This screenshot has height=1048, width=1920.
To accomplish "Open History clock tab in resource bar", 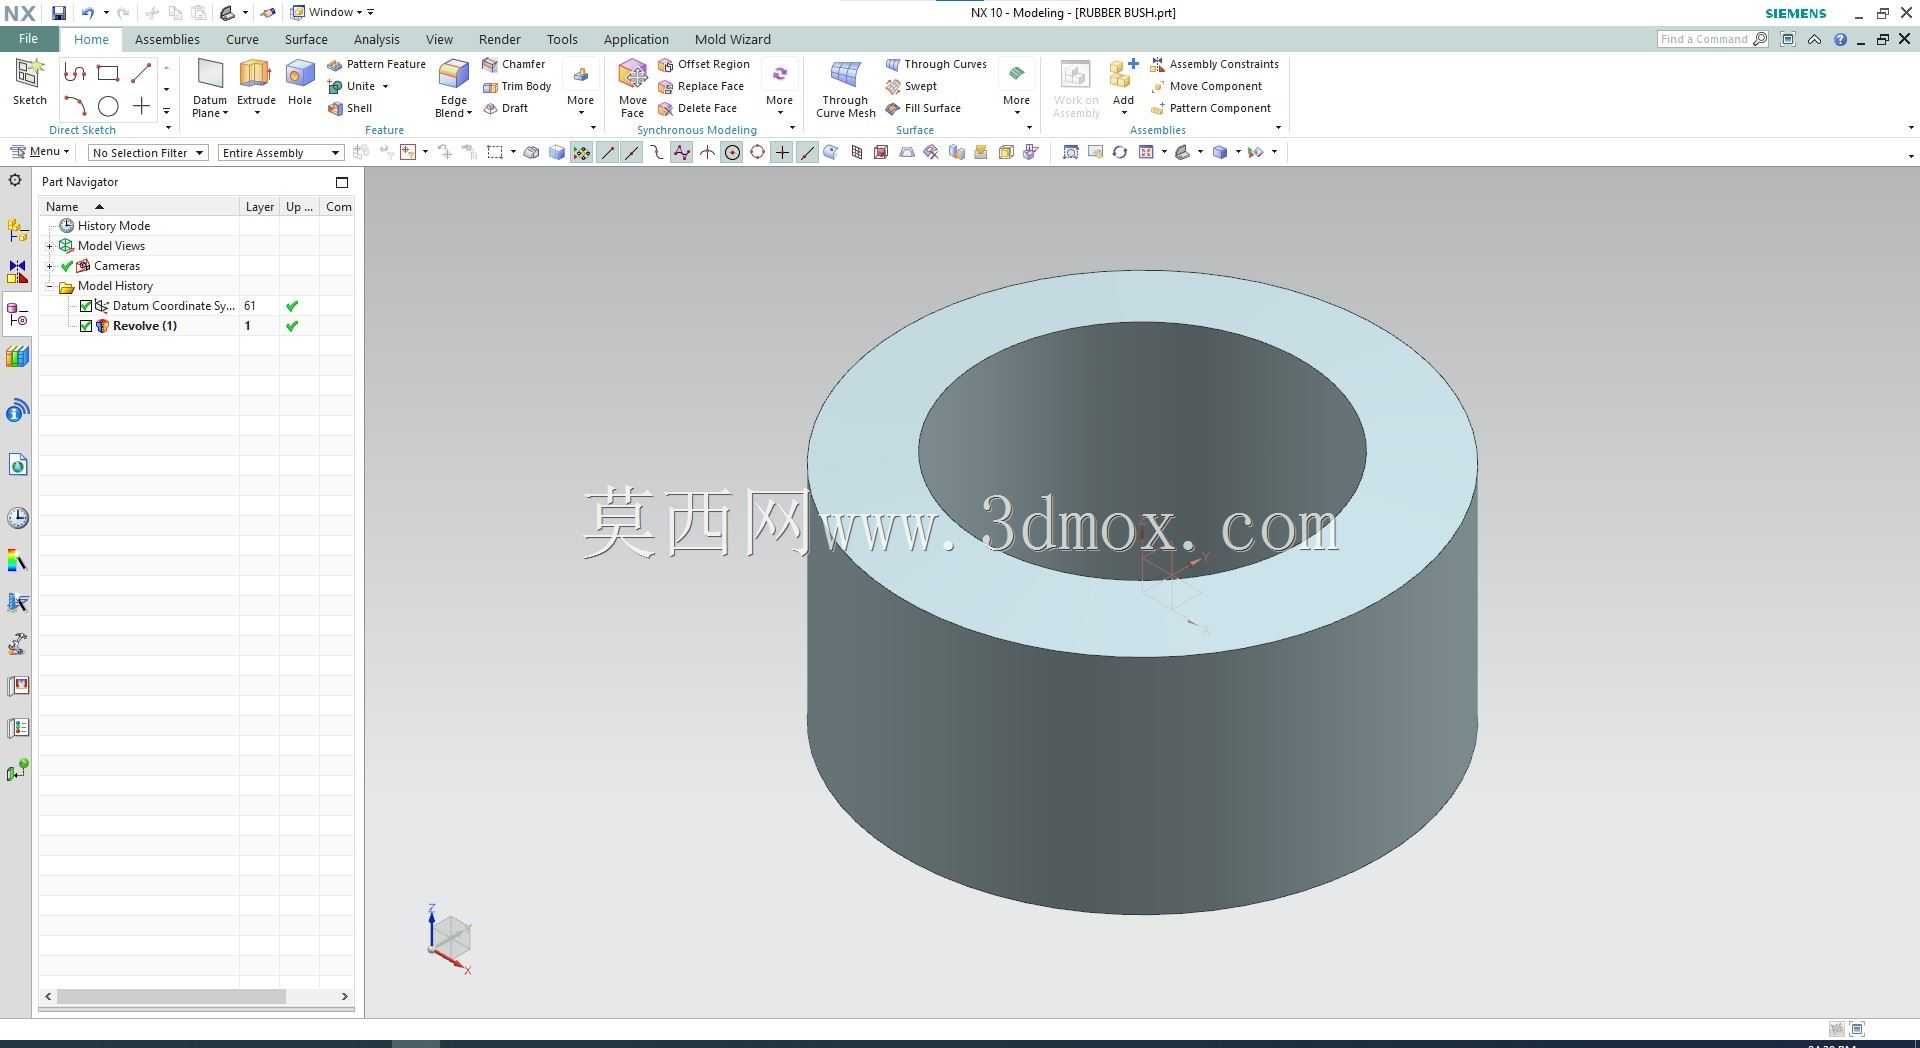I will (x=17, y=518).
